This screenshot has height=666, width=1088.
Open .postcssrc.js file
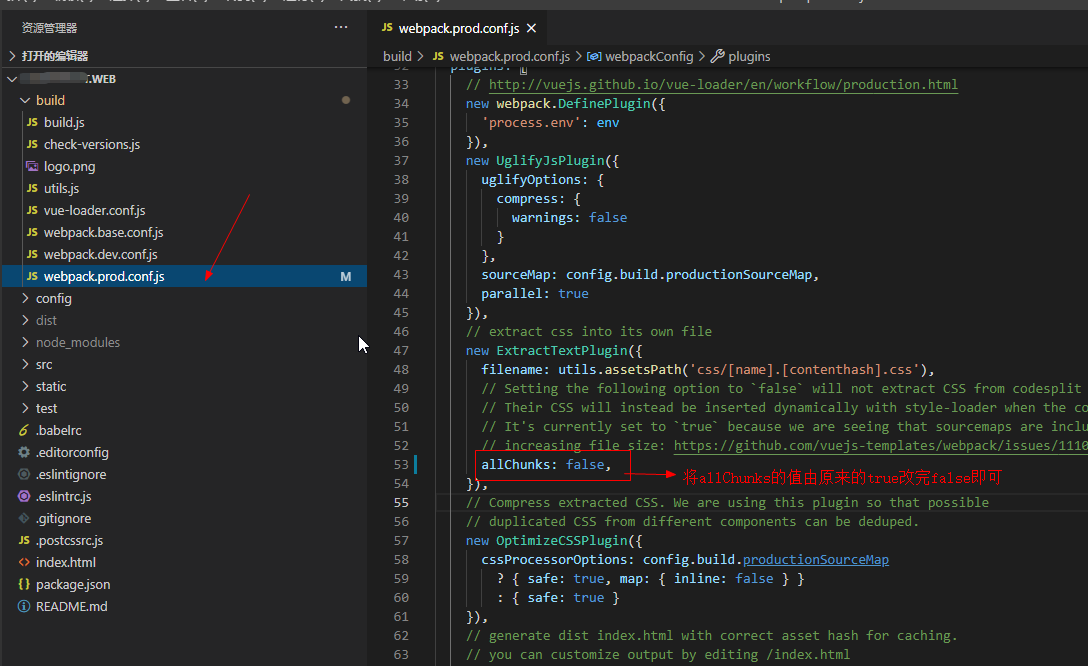pyautogui.click(x=69, y=540)
